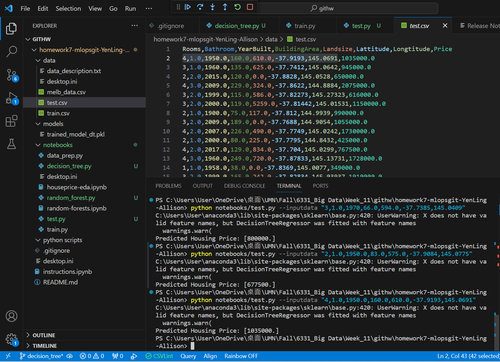Open train.csv in the explorer
This screenshot has height=362, width=500.
pos(85,113)
